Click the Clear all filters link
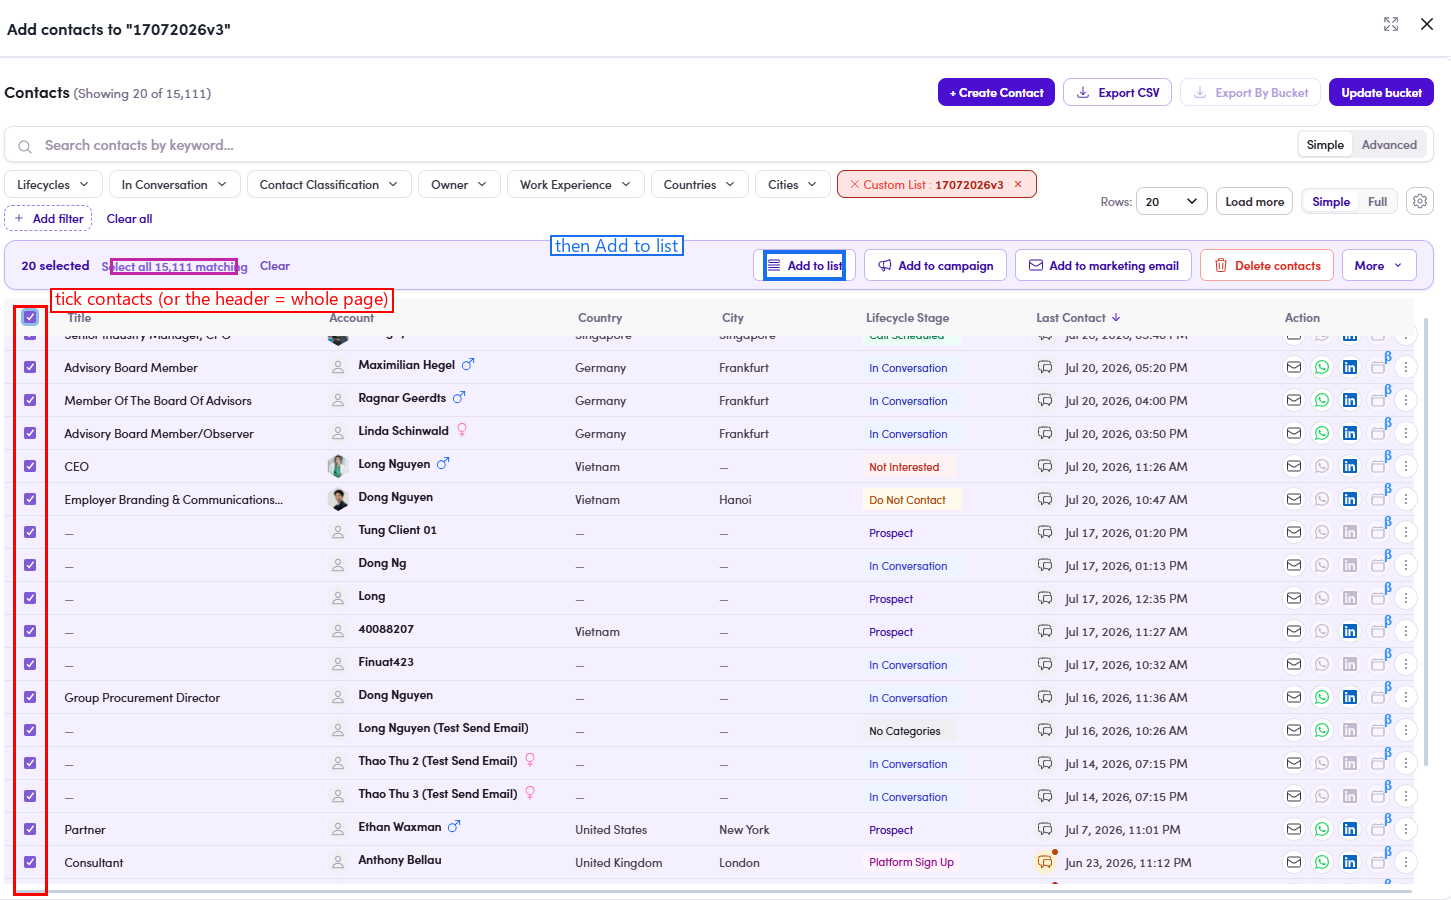 pos(129,219)
